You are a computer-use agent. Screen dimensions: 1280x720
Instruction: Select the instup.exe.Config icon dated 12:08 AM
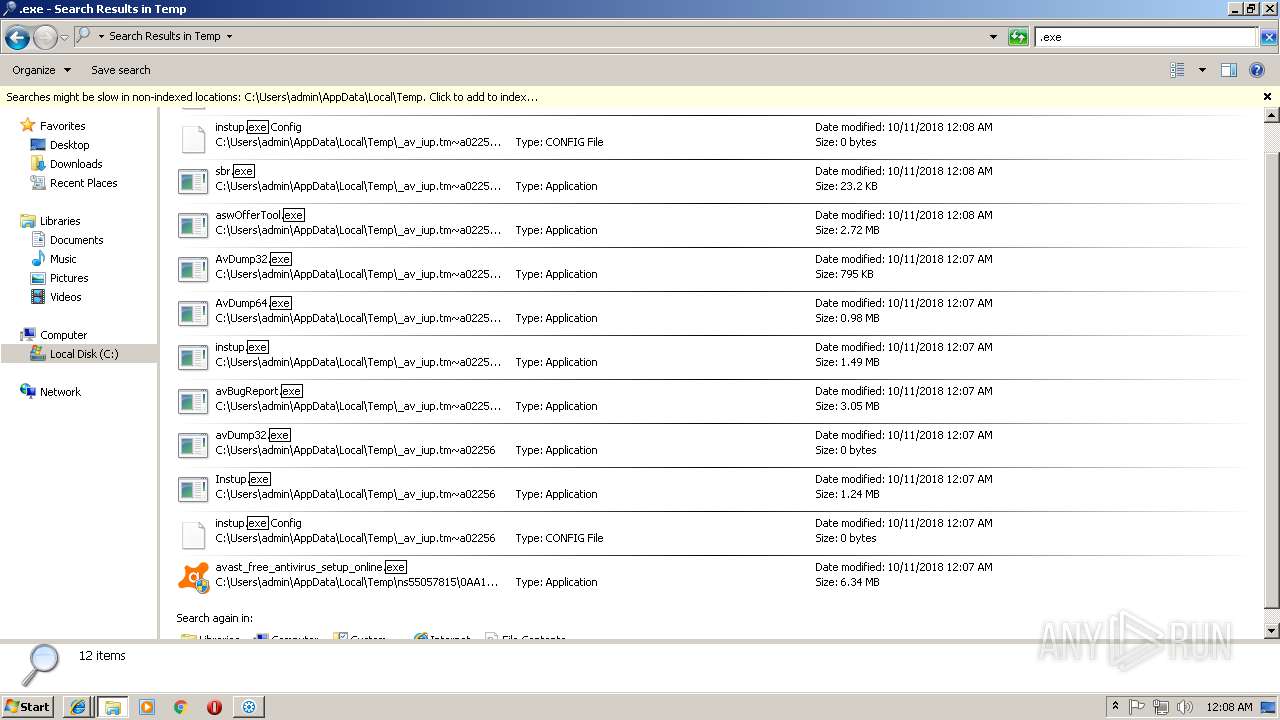tap(193, 137)
